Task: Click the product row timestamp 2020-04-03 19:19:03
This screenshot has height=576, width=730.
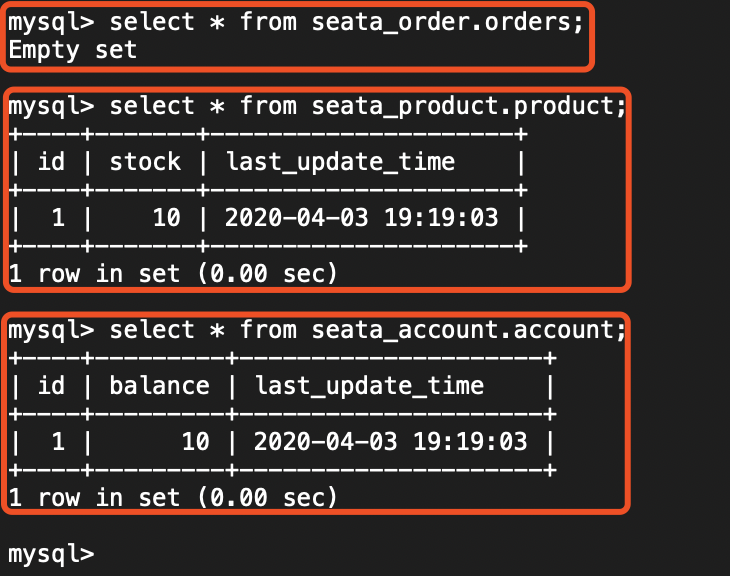Action: (x=362, y=217)
